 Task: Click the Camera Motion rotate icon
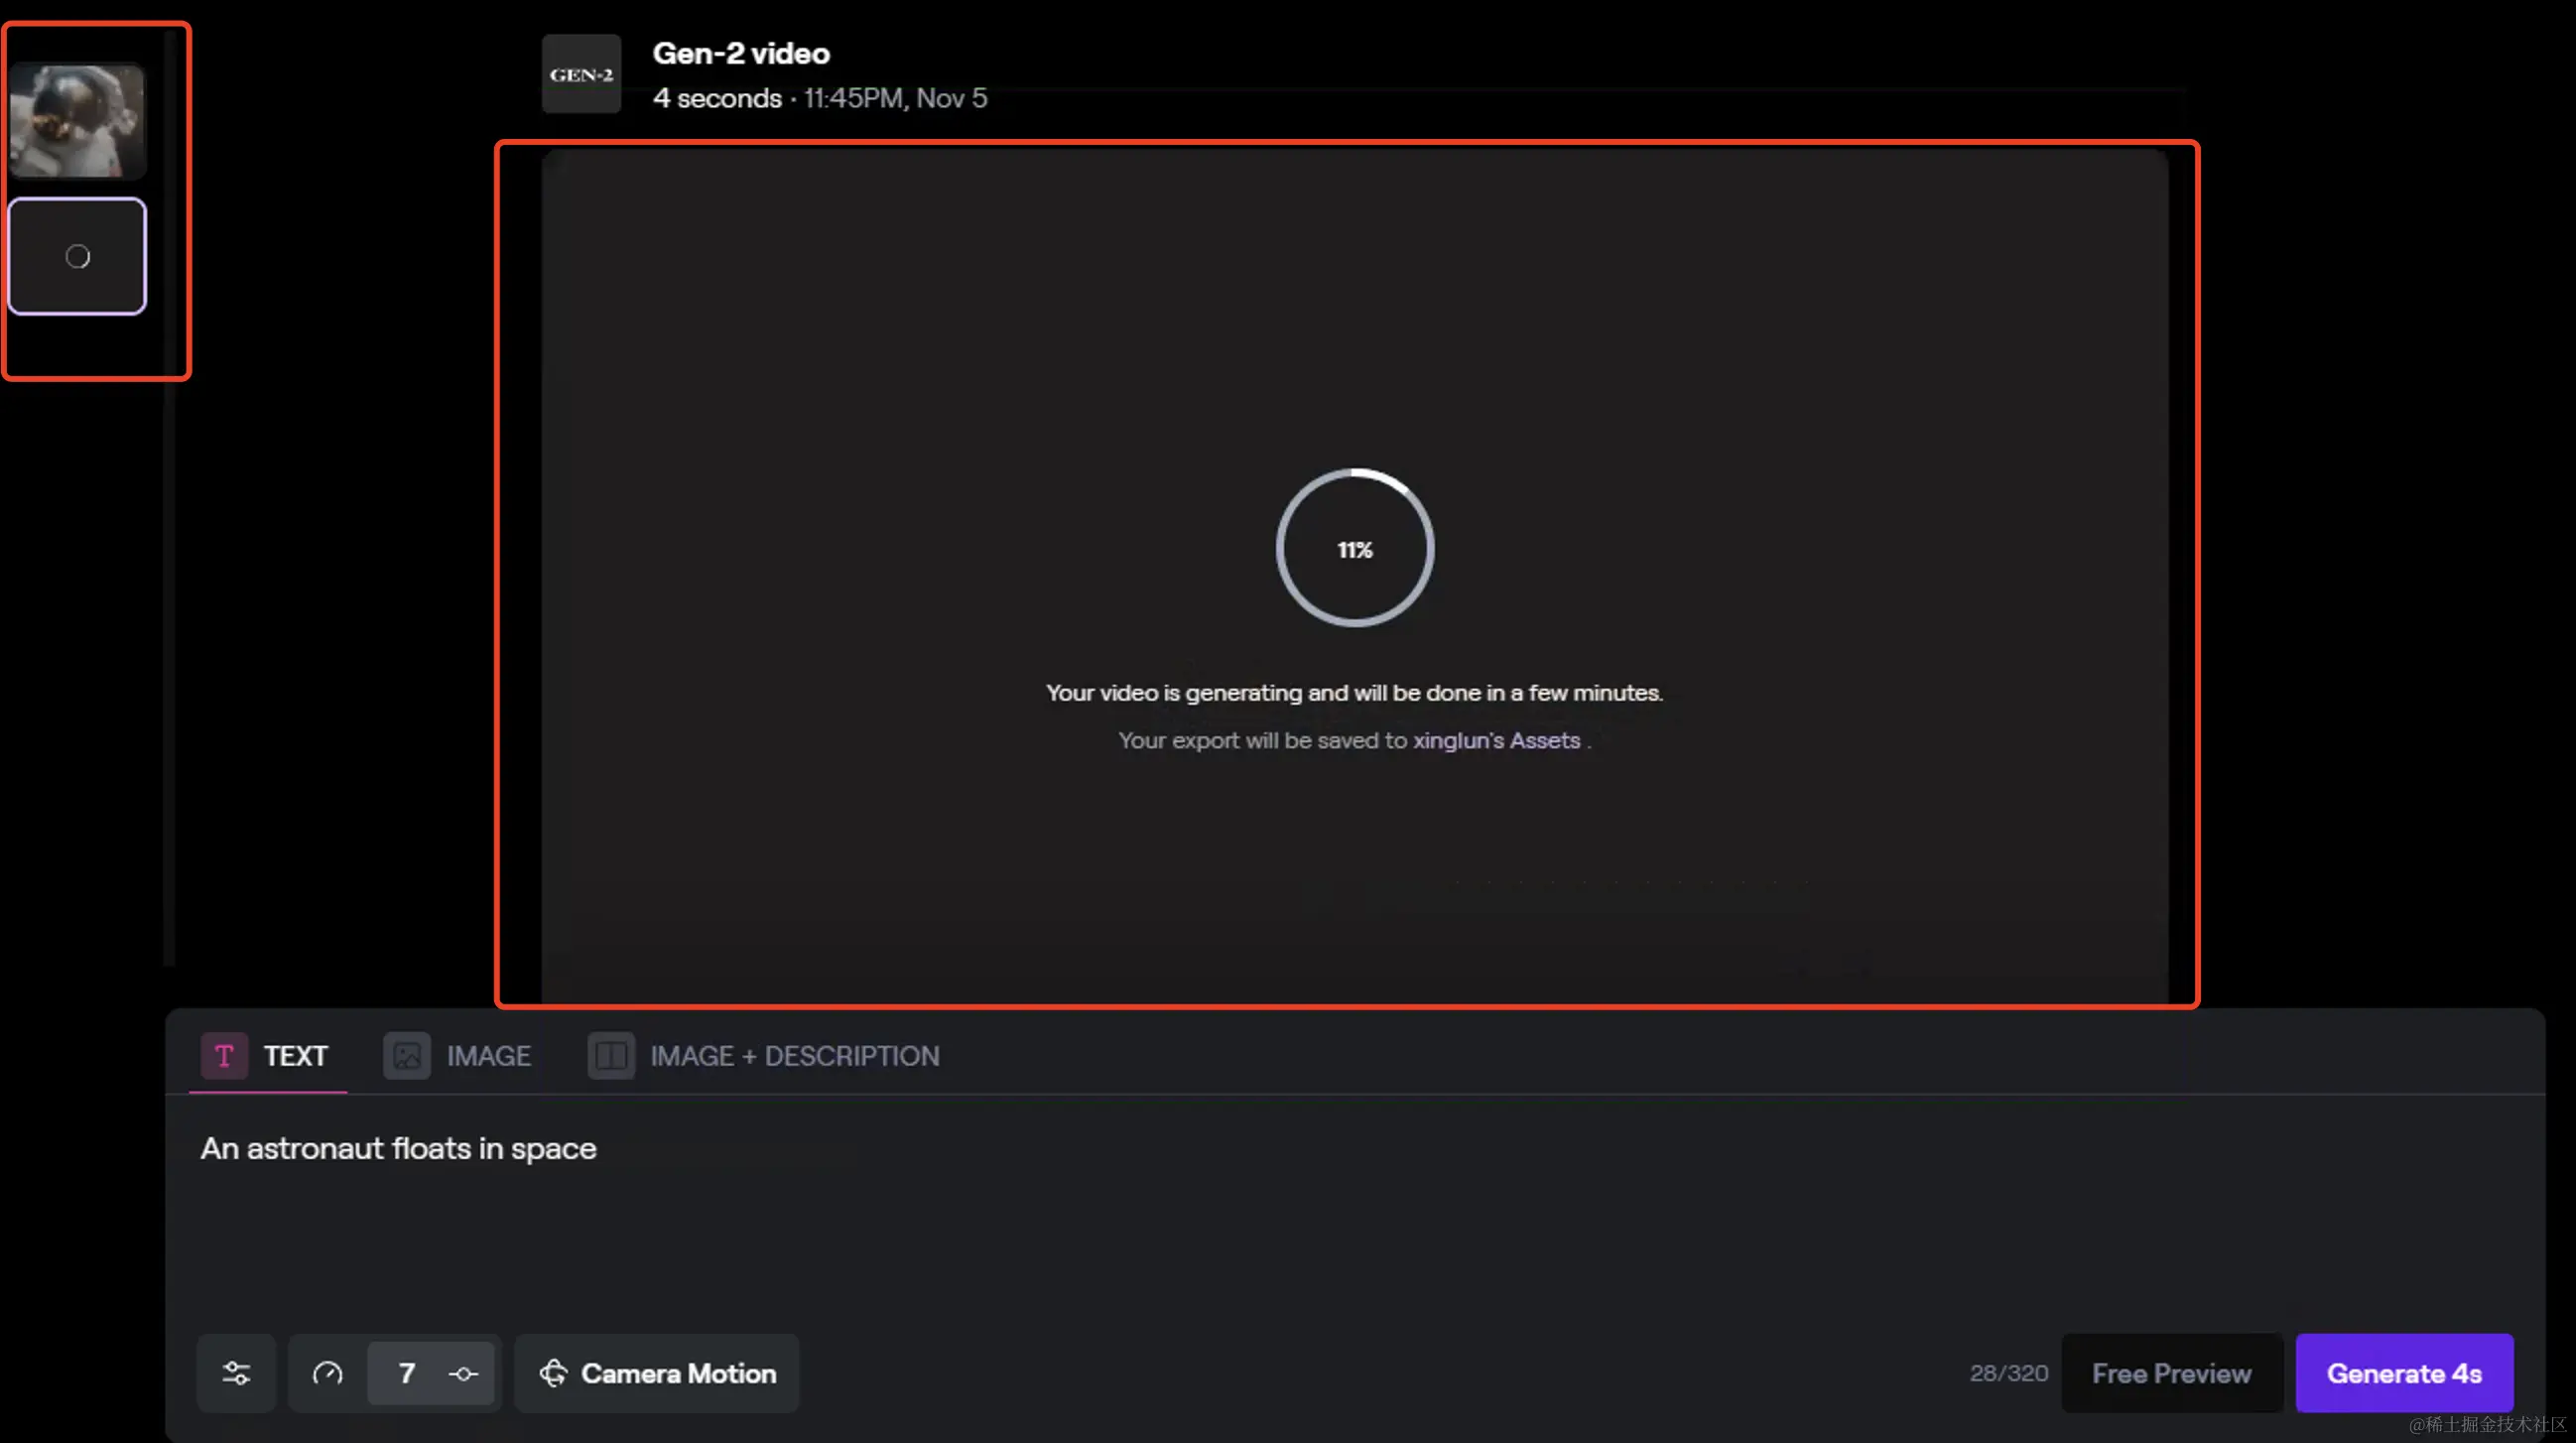point(553,1373)
